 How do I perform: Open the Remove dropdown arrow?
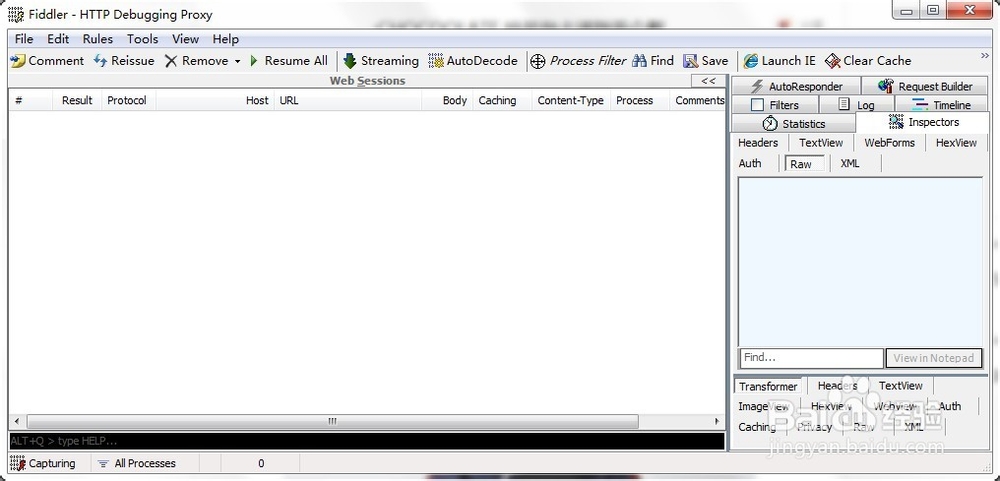point(237,61)
